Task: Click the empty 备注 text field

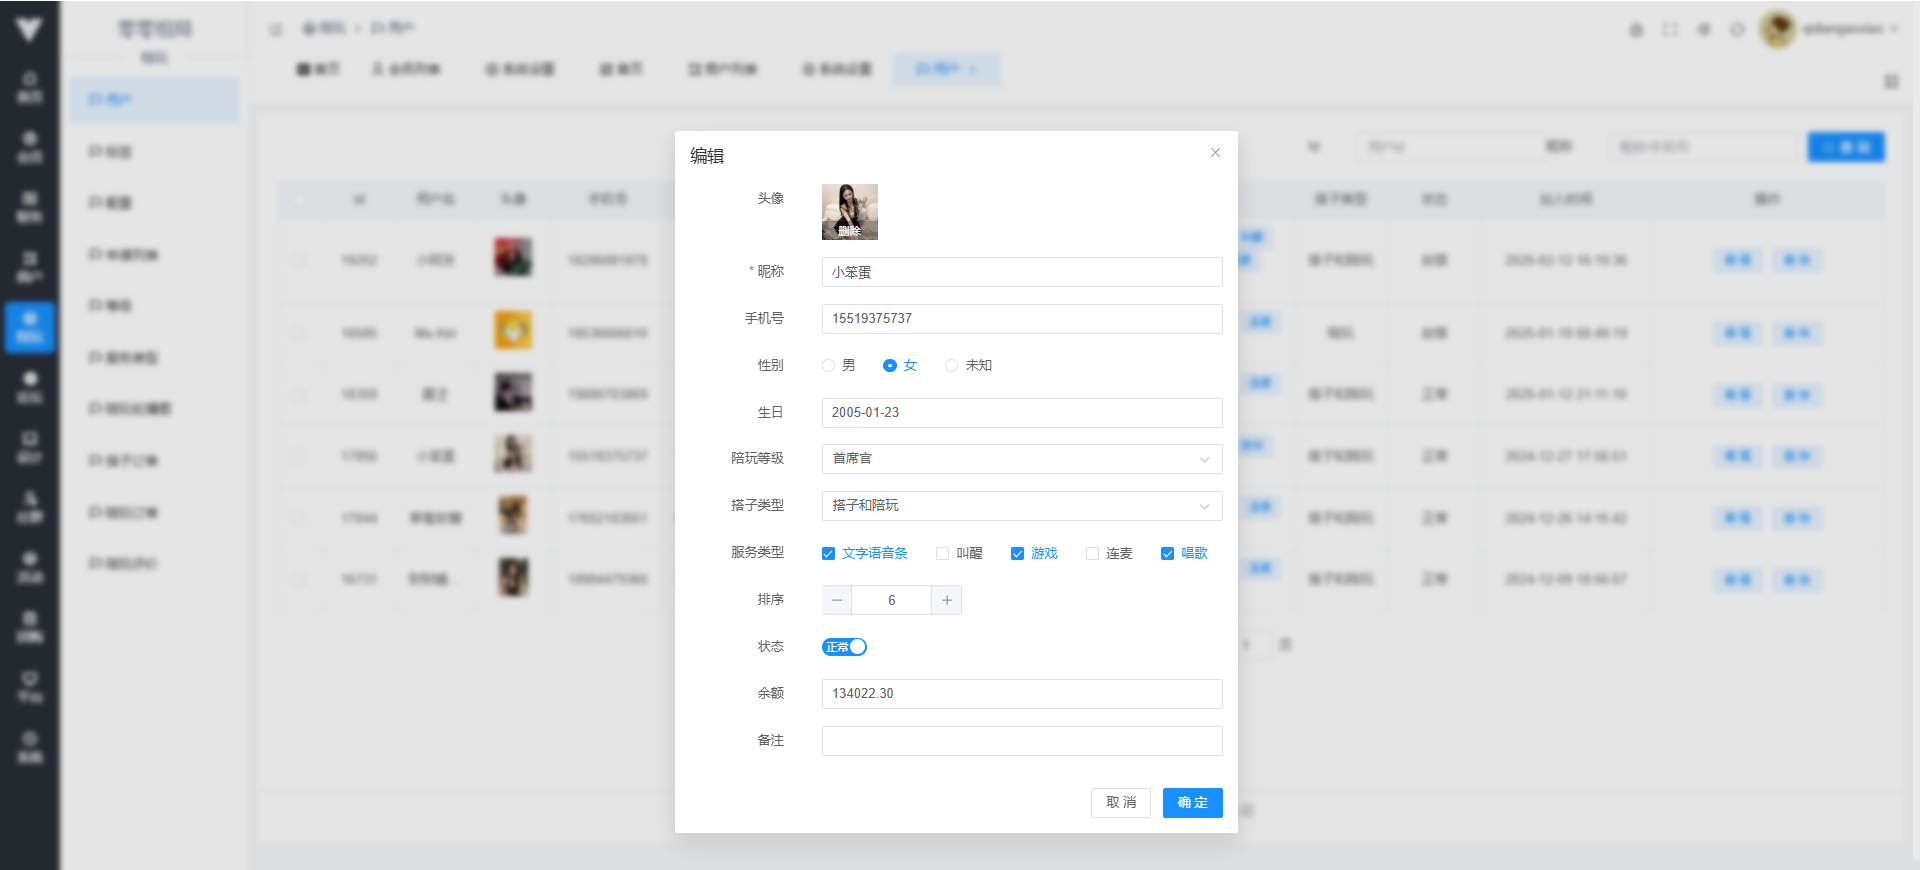Action: tap(1021, 741)
